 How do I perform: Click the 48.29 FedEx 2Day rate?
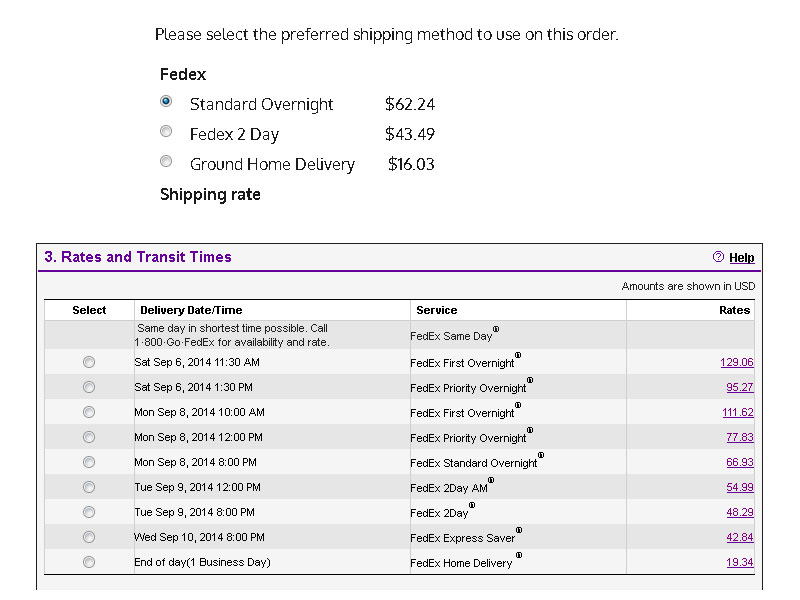point(740,512)
